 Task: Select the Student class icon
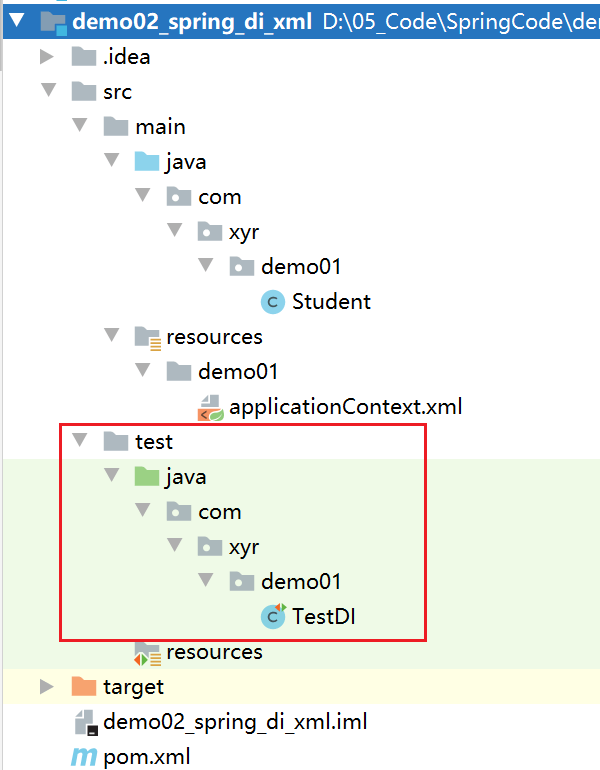pyautogui.click(x=273, y=302)
